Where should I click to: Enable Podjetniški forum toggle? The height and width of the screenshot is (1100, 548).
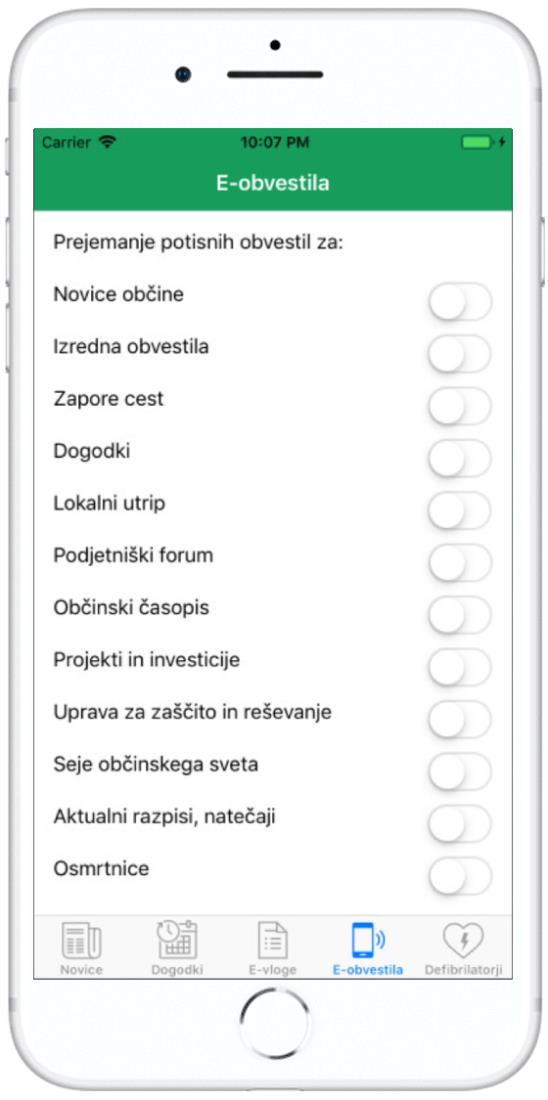pyautogui.click(x=460, y=563)
